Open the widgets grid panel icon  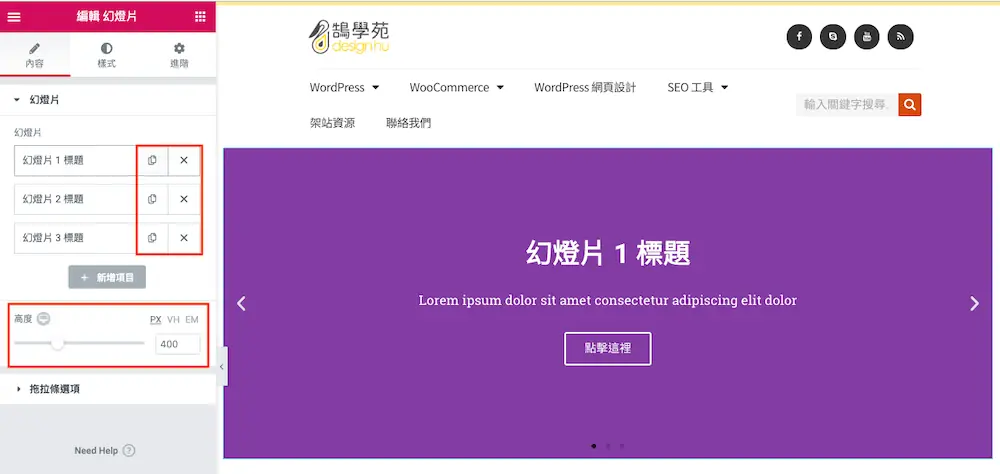pyautogui.click(x=200, y=17)
